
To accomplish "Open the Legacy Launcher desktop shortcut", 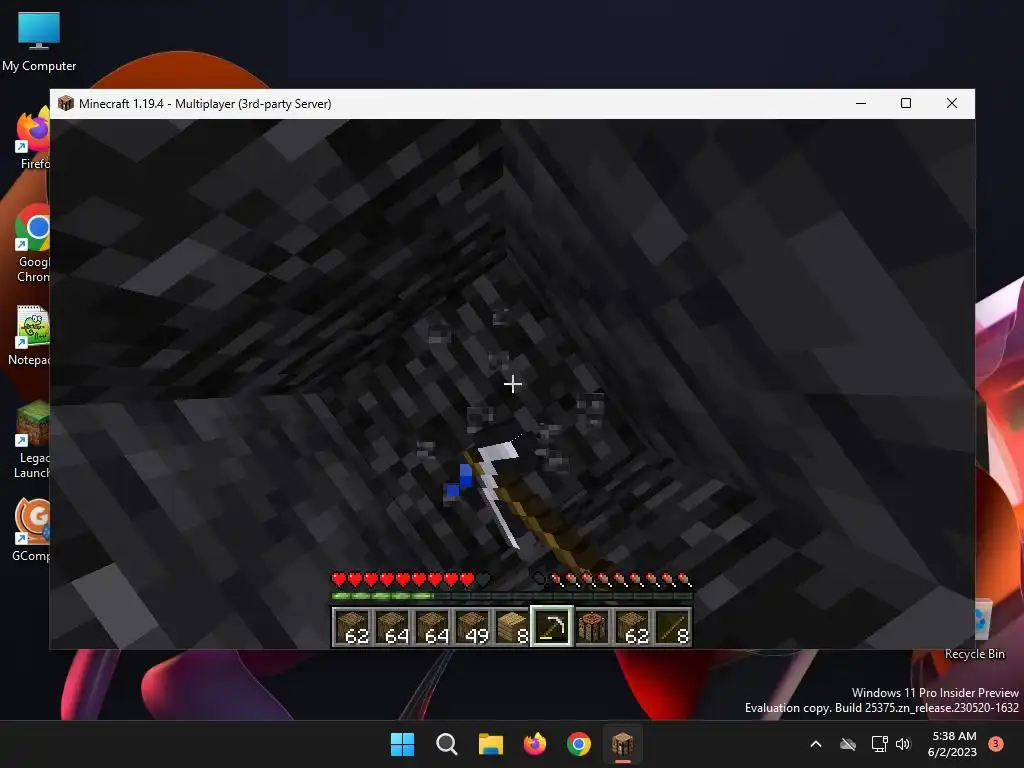I will pos(33,440).
